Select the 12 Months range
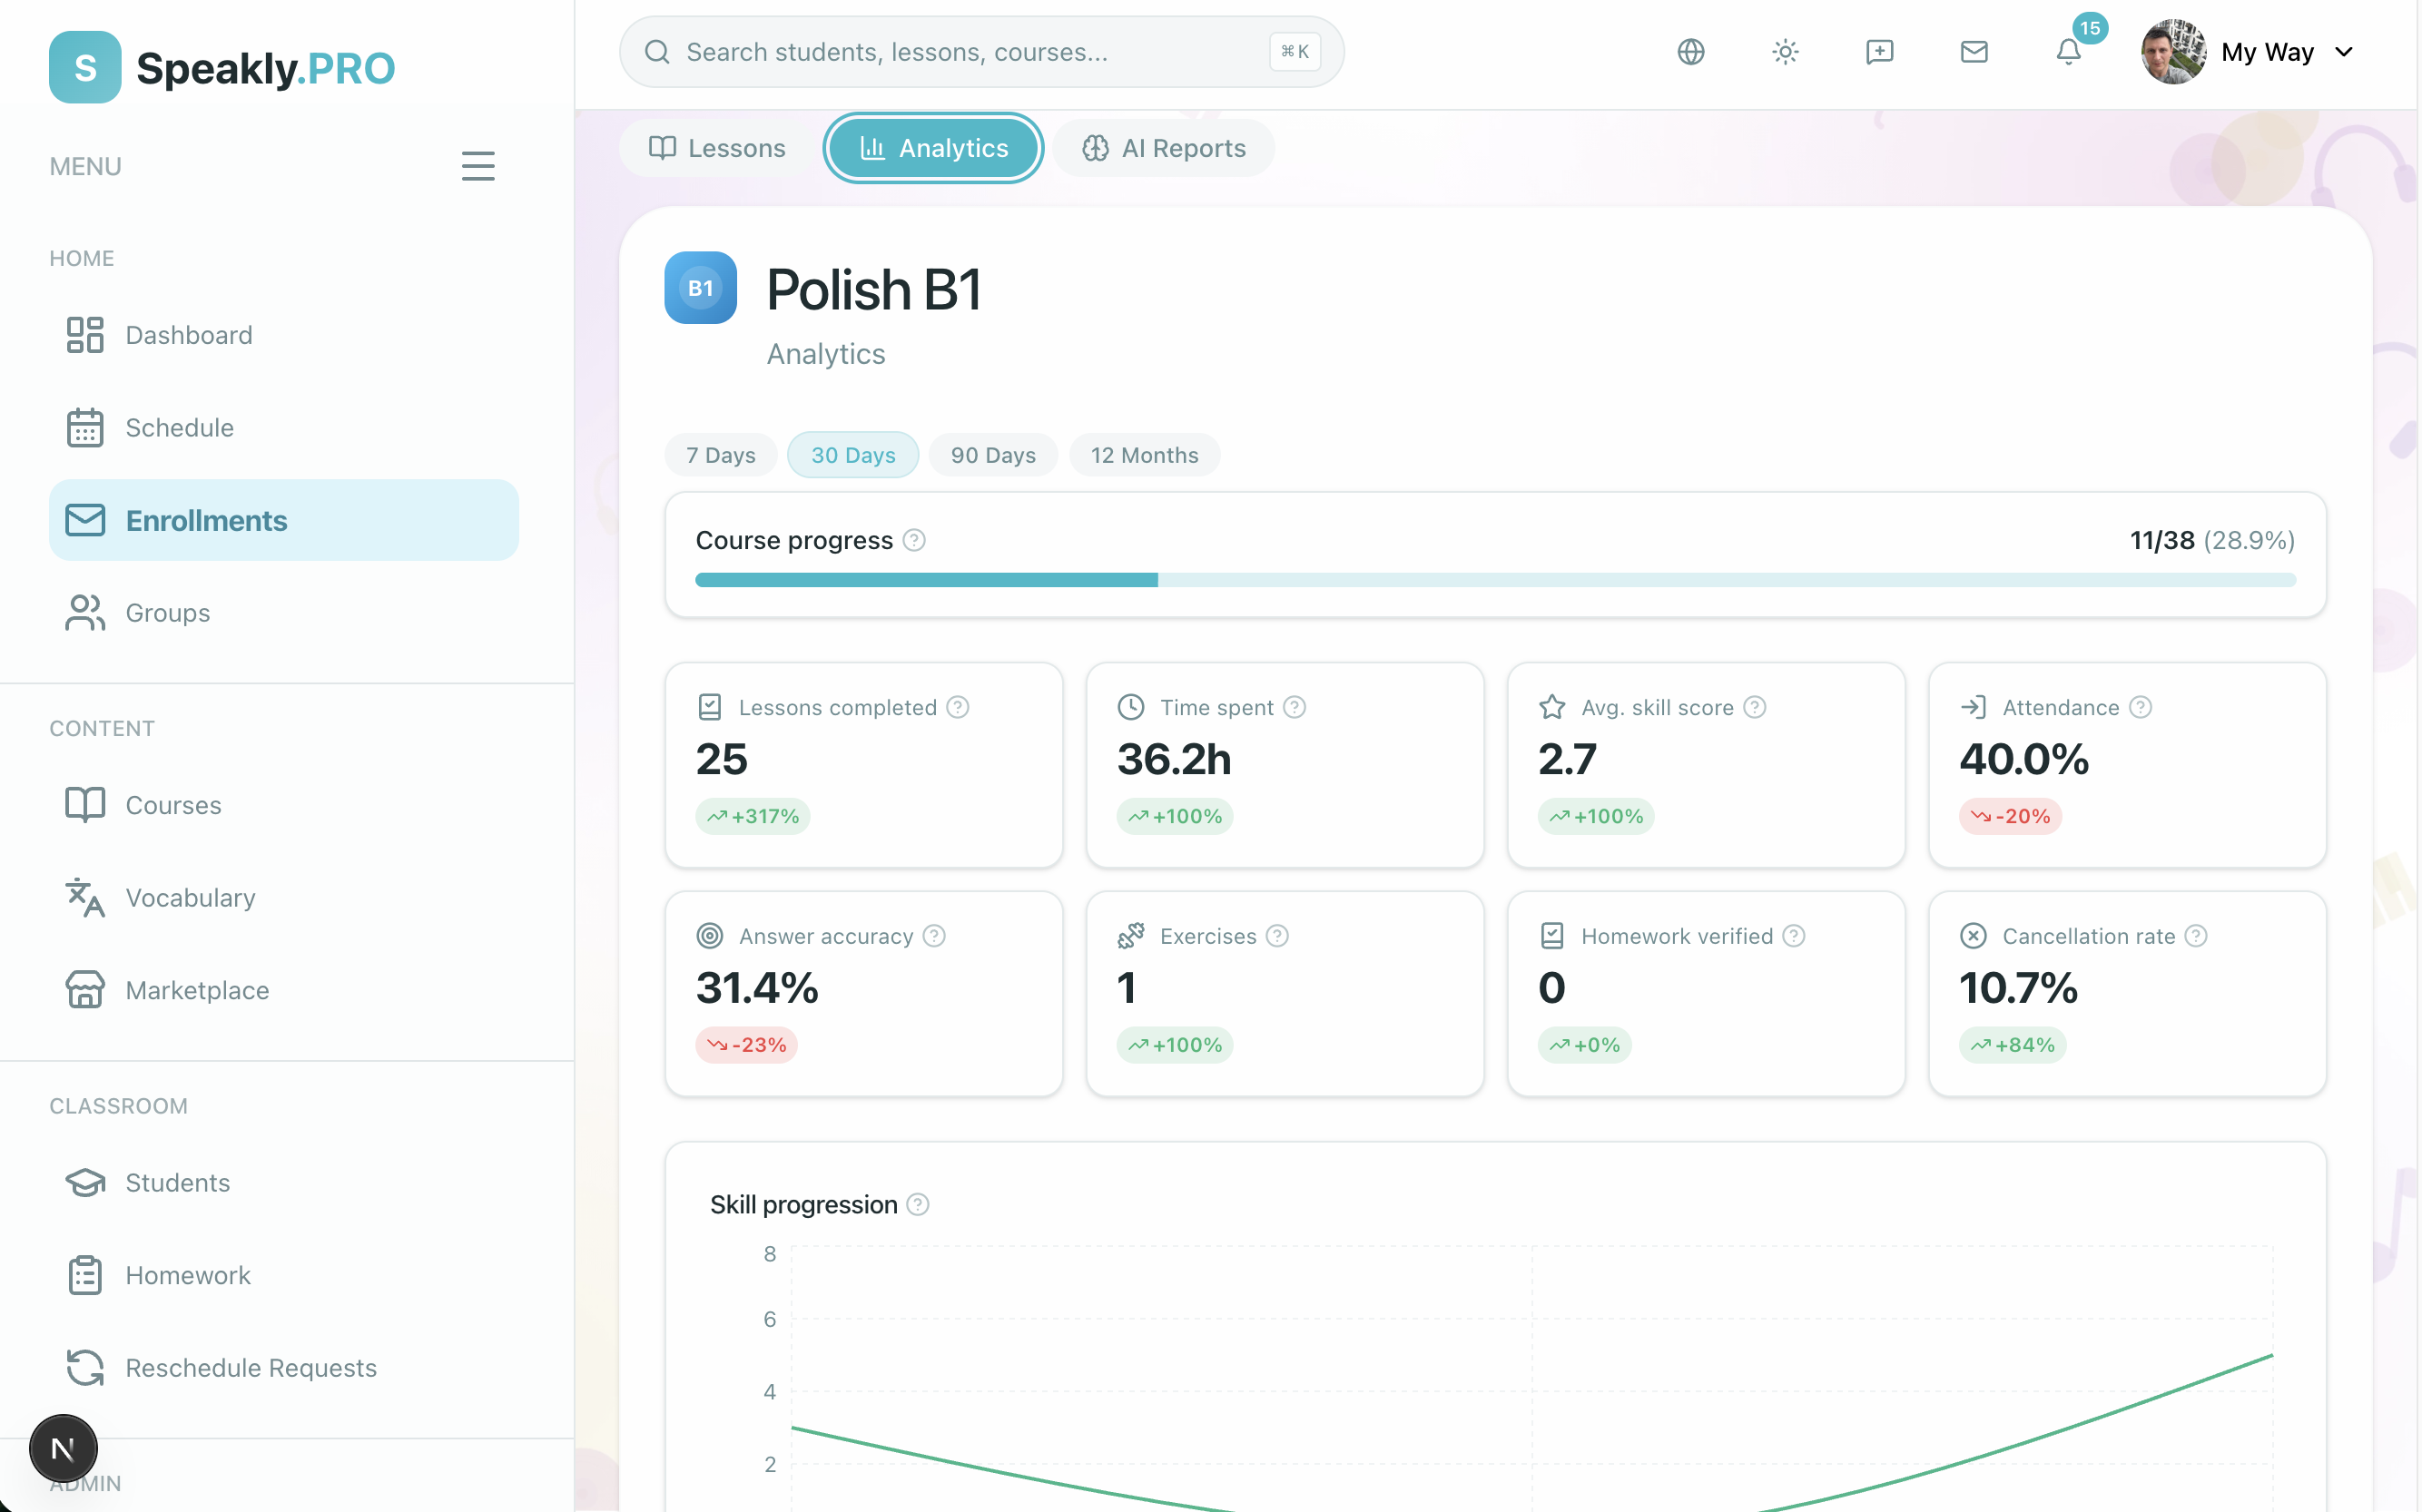This screenshot has height=1512, width=2422. click(x=1144, y=455)
